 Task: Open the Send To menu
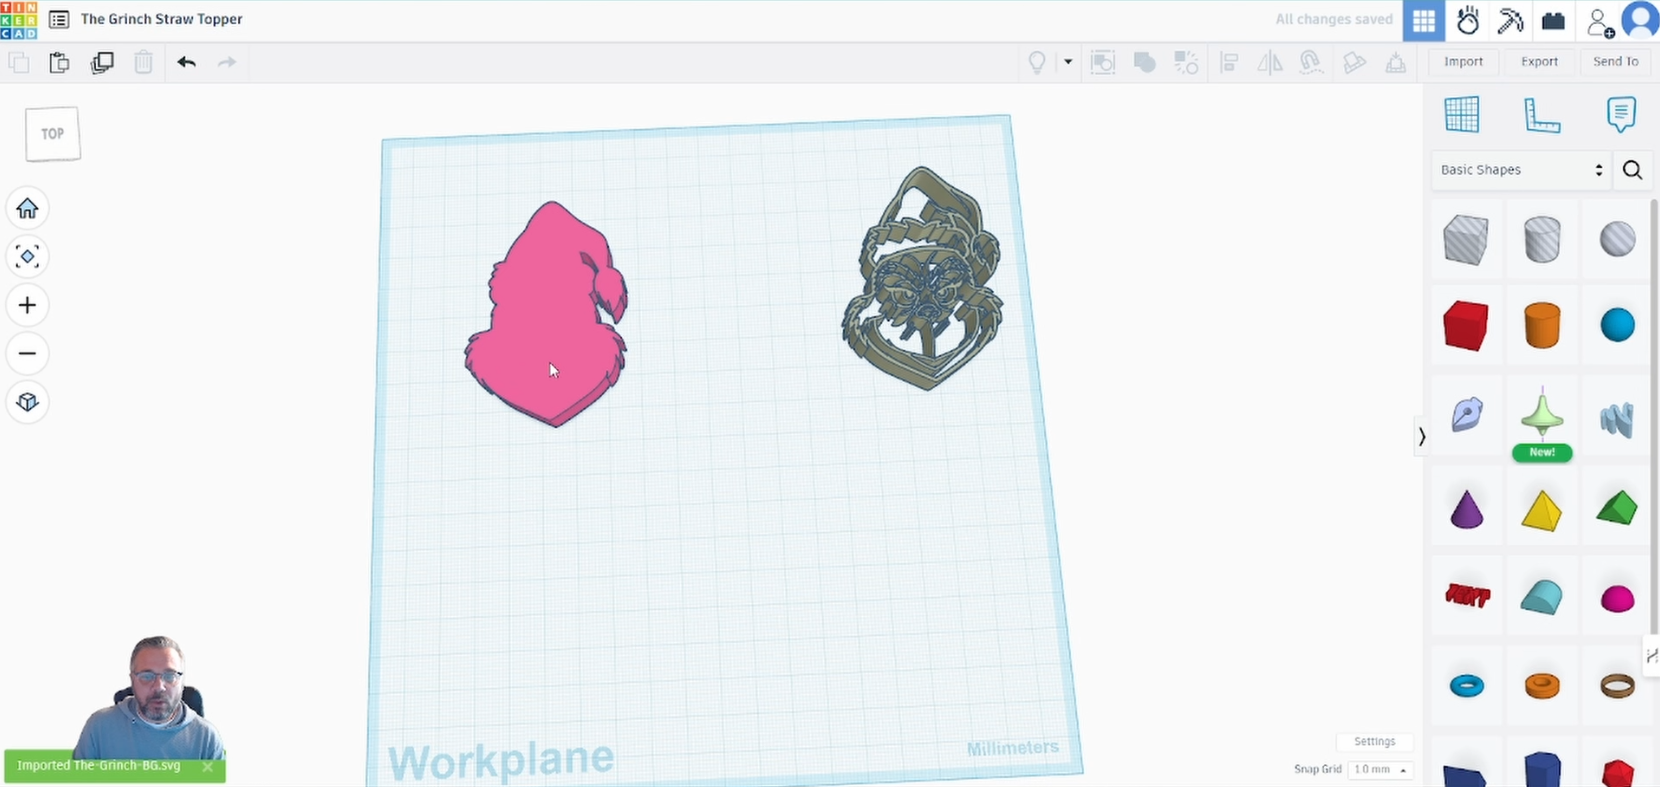click(1615, 62)
